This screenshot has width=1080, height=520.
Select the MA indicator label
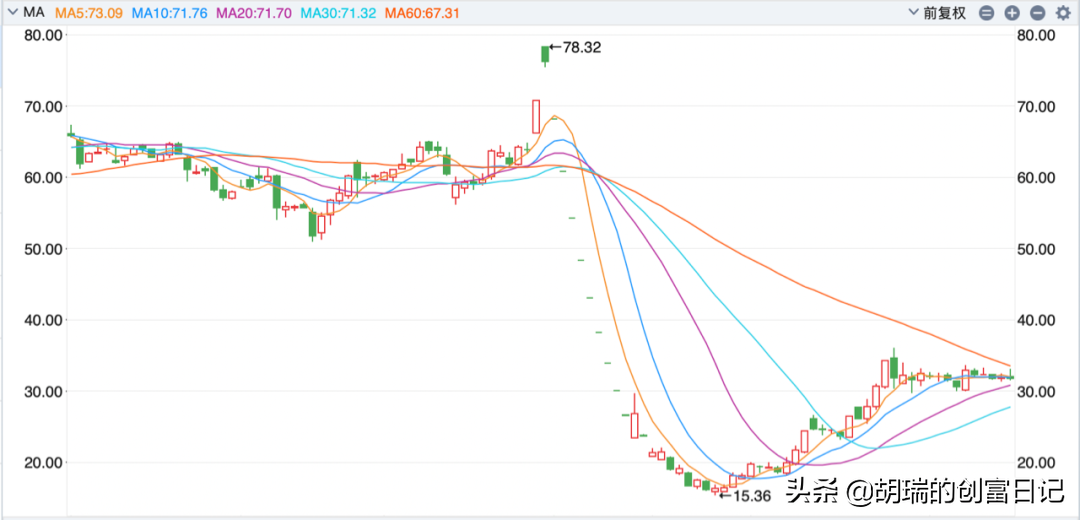point(34,12)
